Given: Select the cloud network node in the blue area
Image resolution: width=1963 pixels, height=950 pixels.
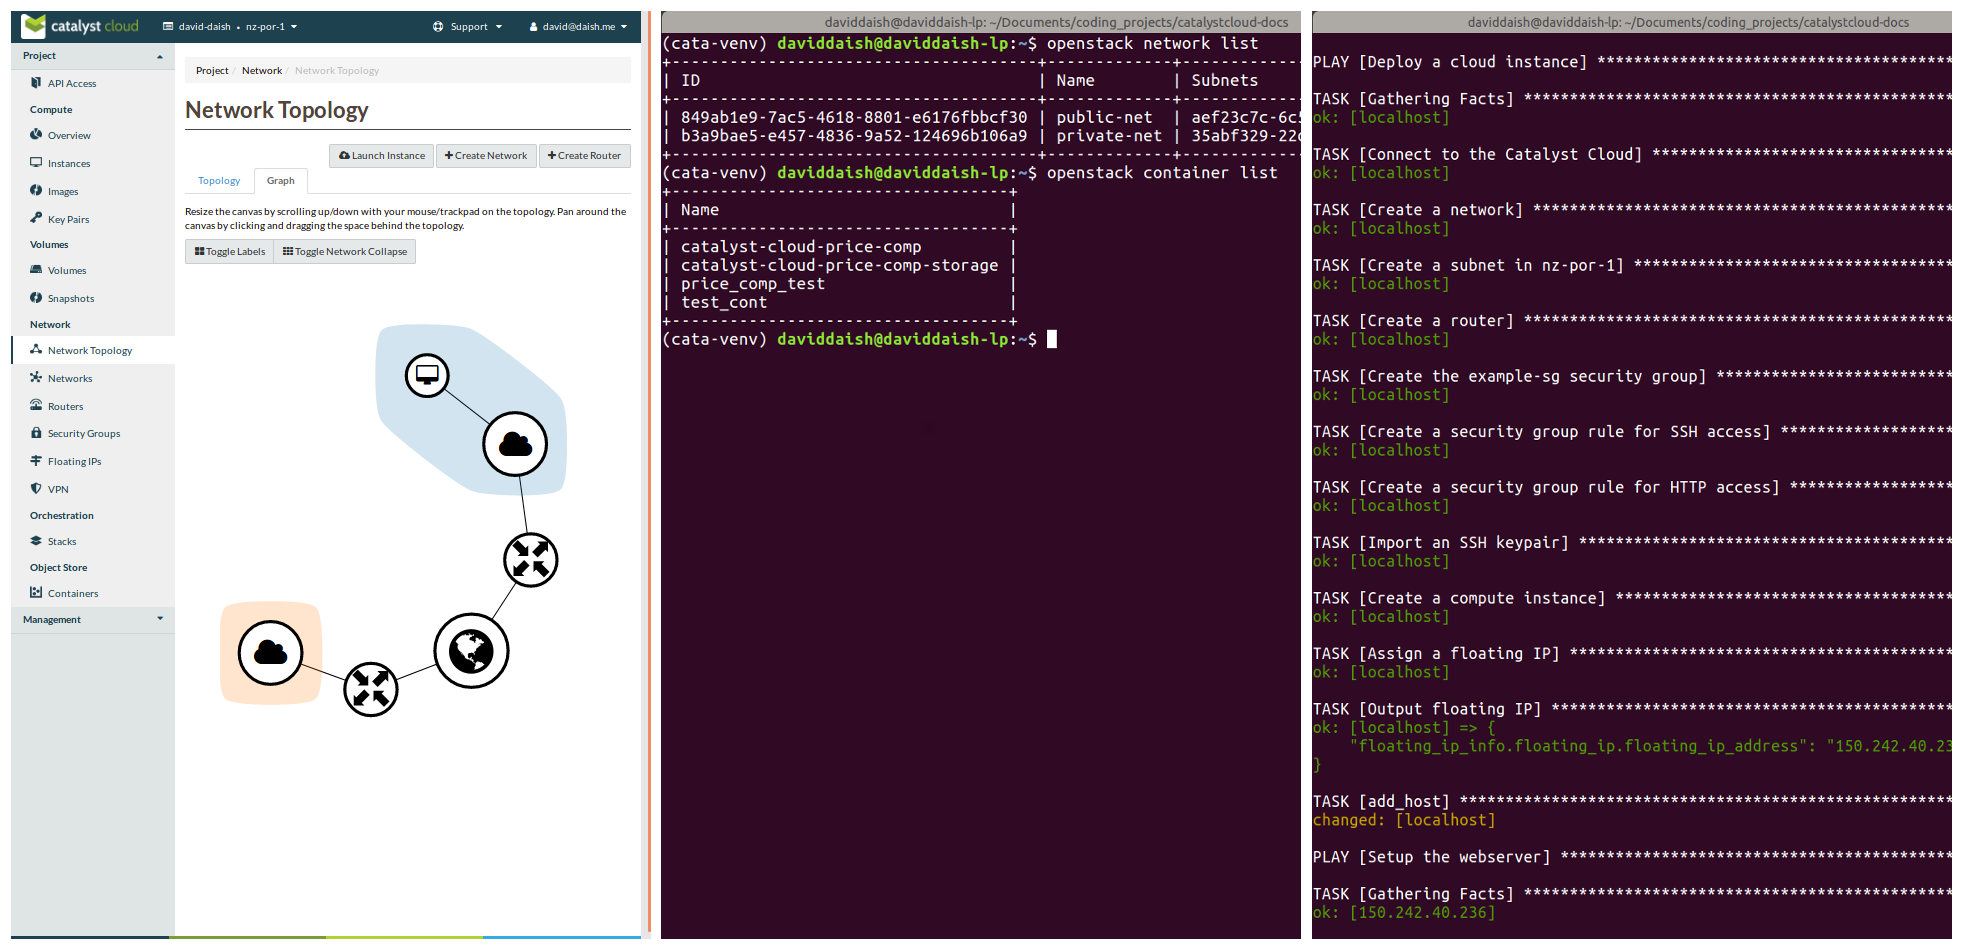Looking at the screenshot, I should coord(515,444).
